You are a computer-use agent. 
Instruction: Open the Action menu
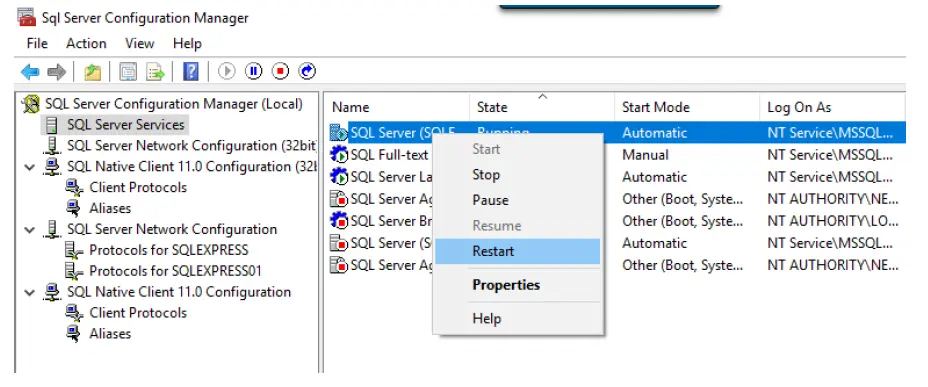click(86, 44)
